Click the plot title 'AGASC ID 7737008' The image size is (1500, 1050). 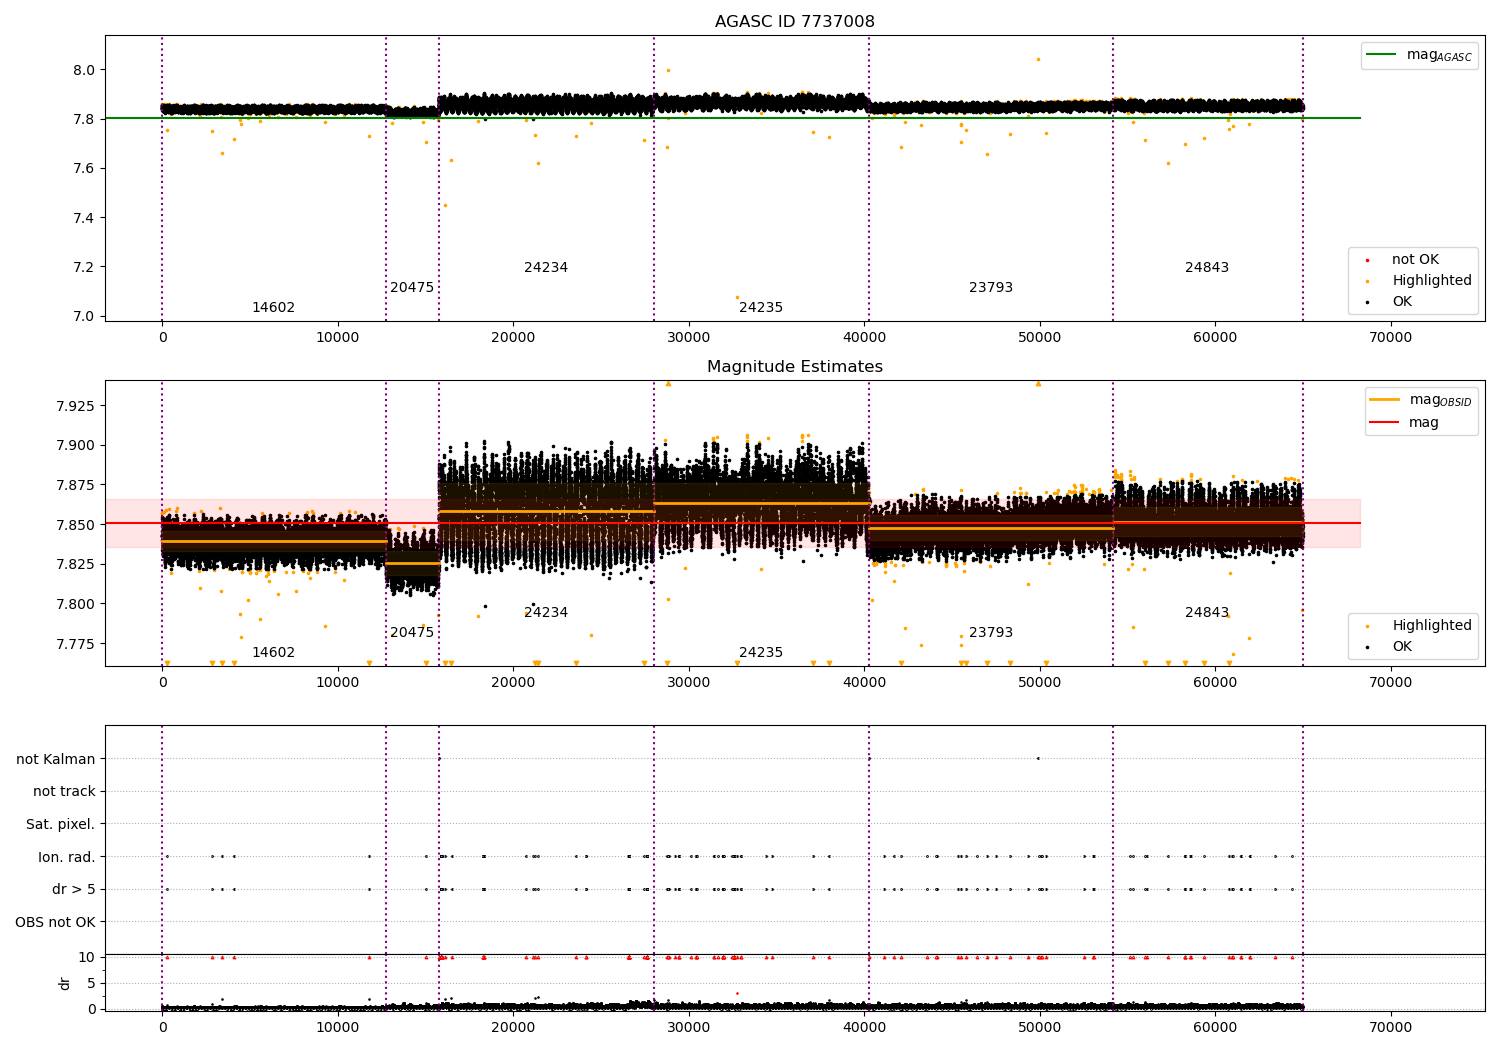coord(794,22)
